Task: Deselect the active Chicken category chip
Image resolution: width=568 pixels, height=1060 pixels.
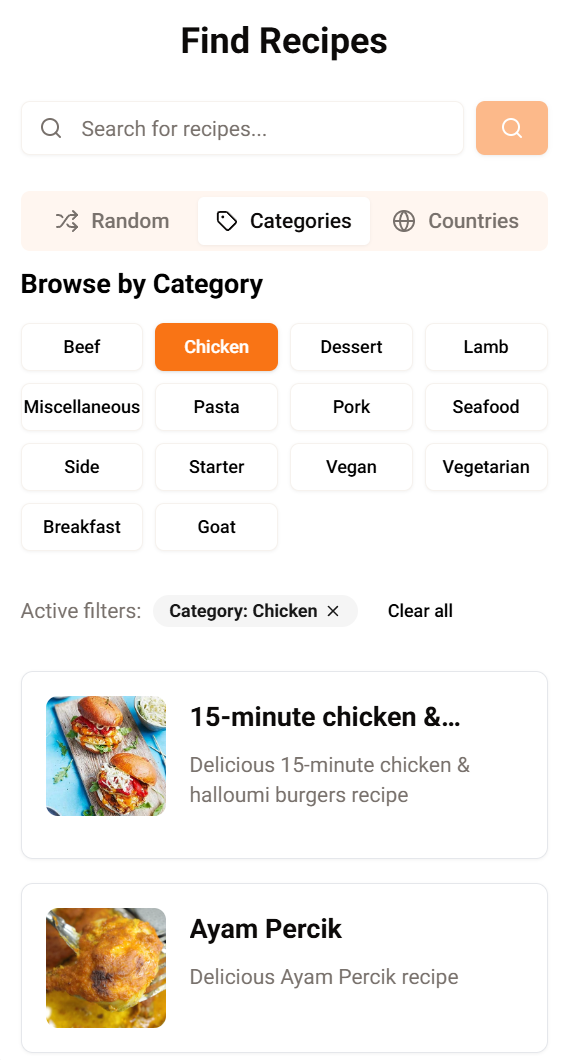Action: click(216, 347)
